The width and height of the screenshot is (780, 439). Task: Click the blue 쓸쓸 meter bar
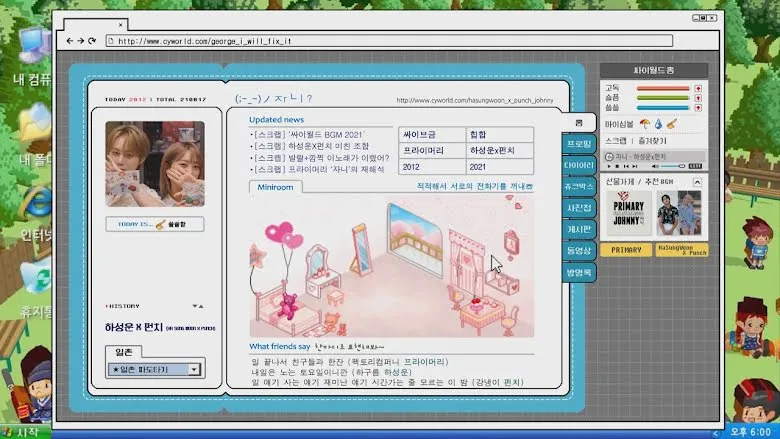663,107
